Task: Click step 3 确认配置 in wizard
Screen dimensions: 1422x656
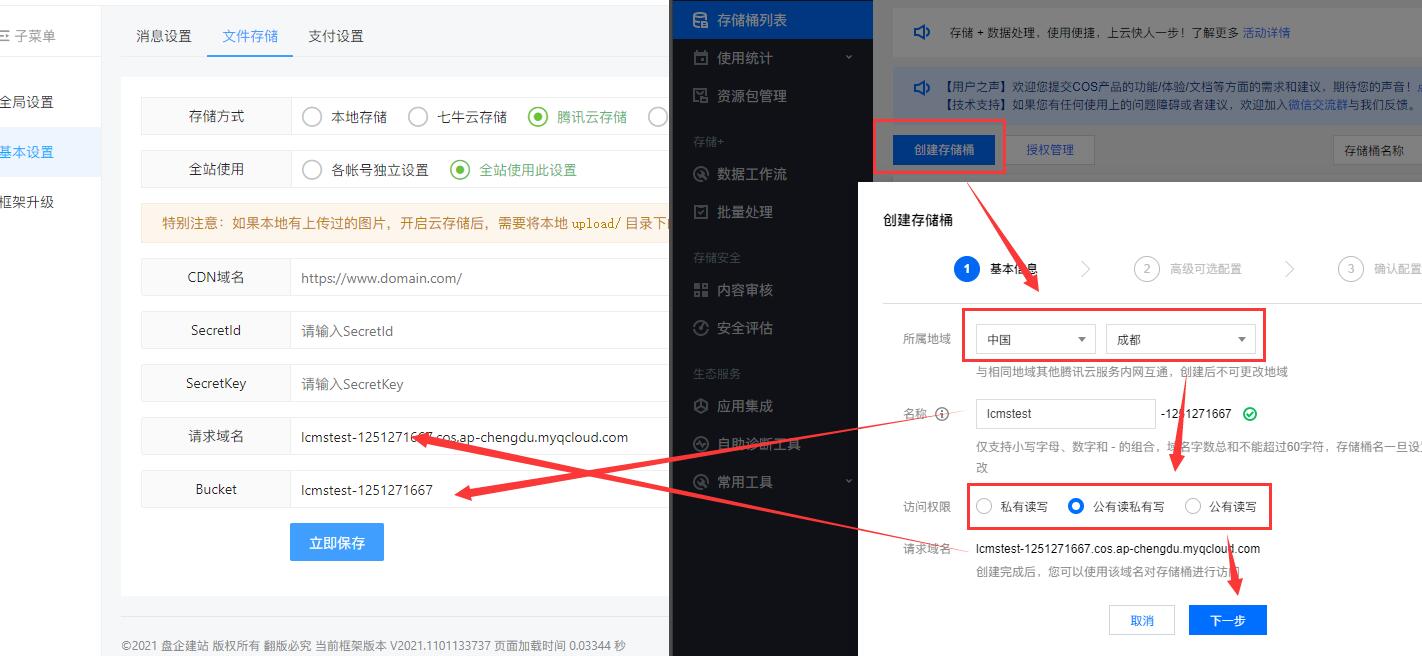Action: click(x=1381, y=269)
